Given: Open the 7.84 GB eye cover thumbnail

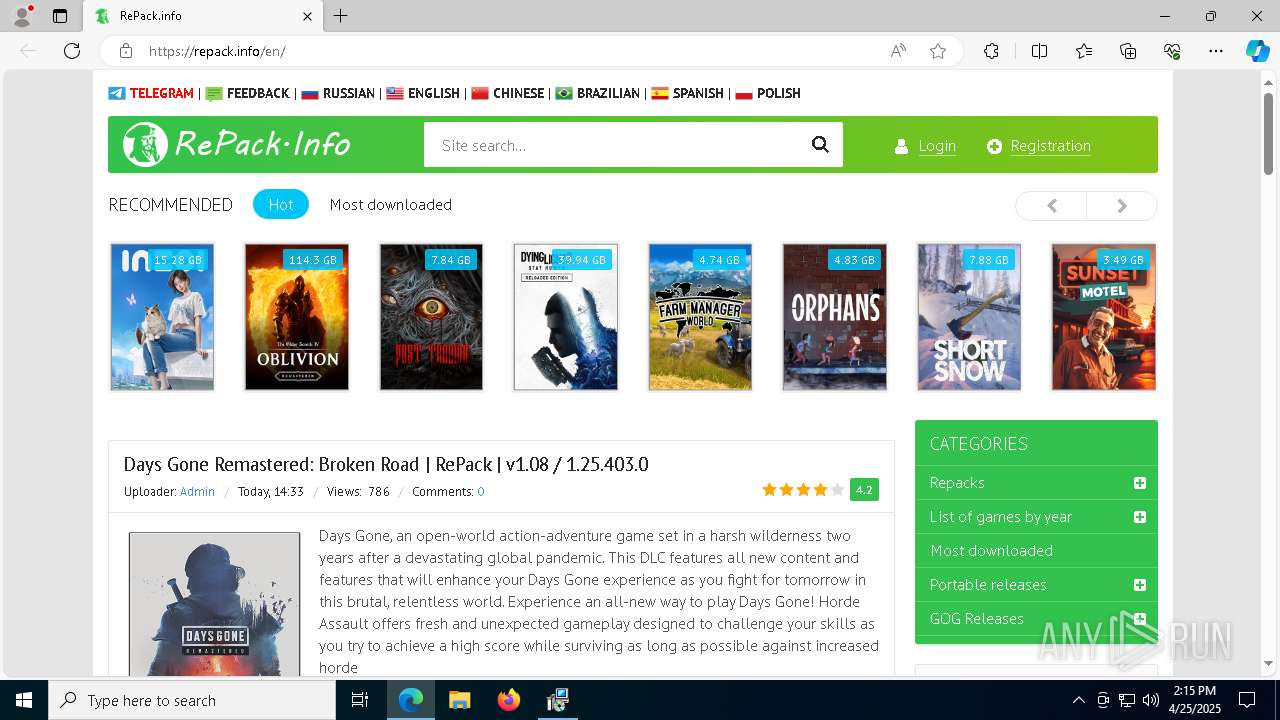Looking at the screenshot, I should [x=431, y=317].
